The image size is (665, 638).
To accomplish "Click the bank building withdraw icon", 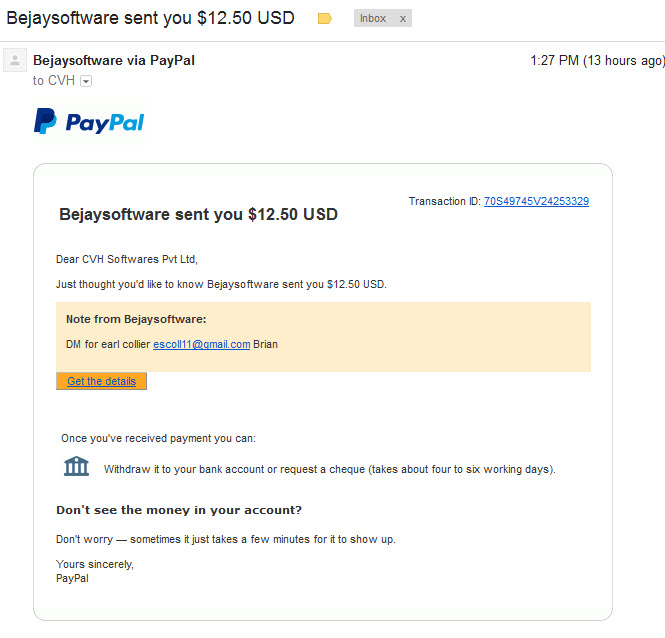I will 76,467.
